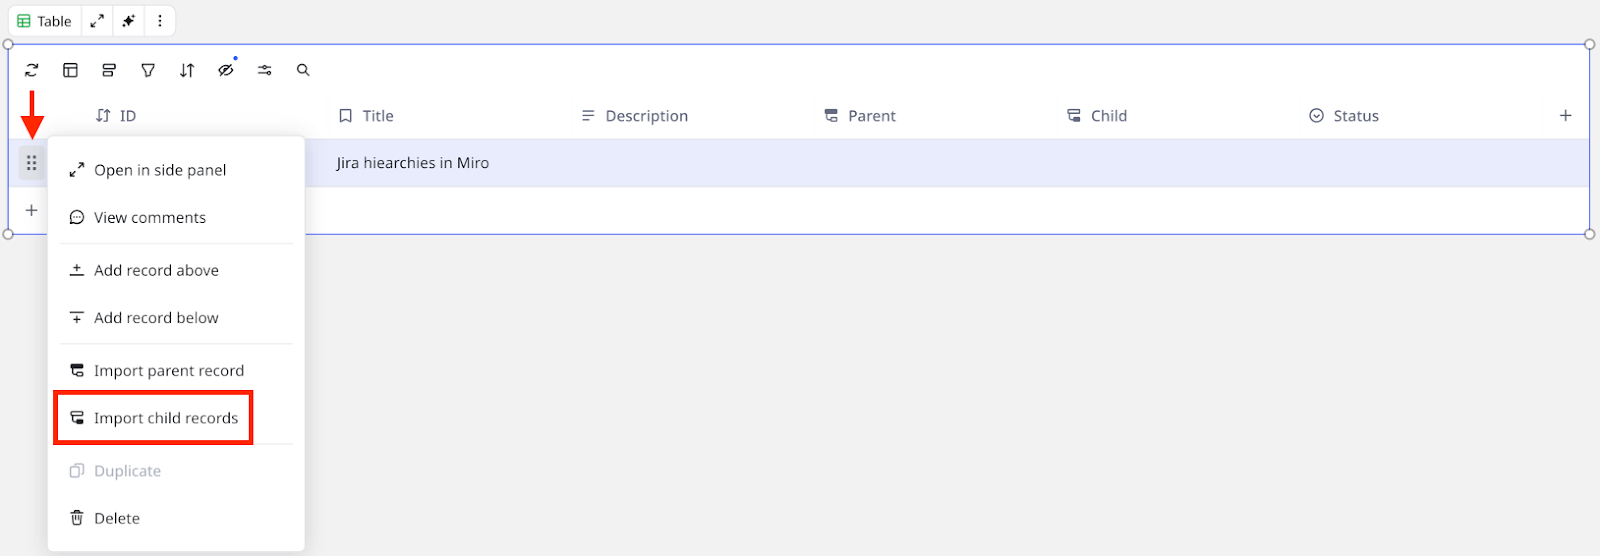Toggle hidden fields eye icon
Viewport: 1600px width, 556px height.
pos(226,70)
